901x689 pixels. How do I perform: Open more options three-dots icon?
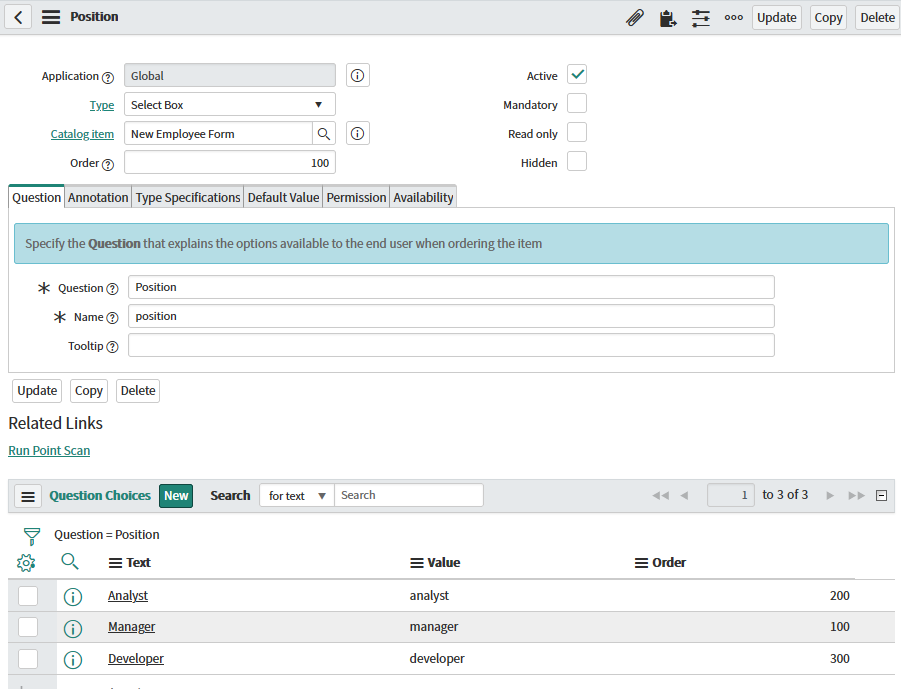tap(734, 17)
